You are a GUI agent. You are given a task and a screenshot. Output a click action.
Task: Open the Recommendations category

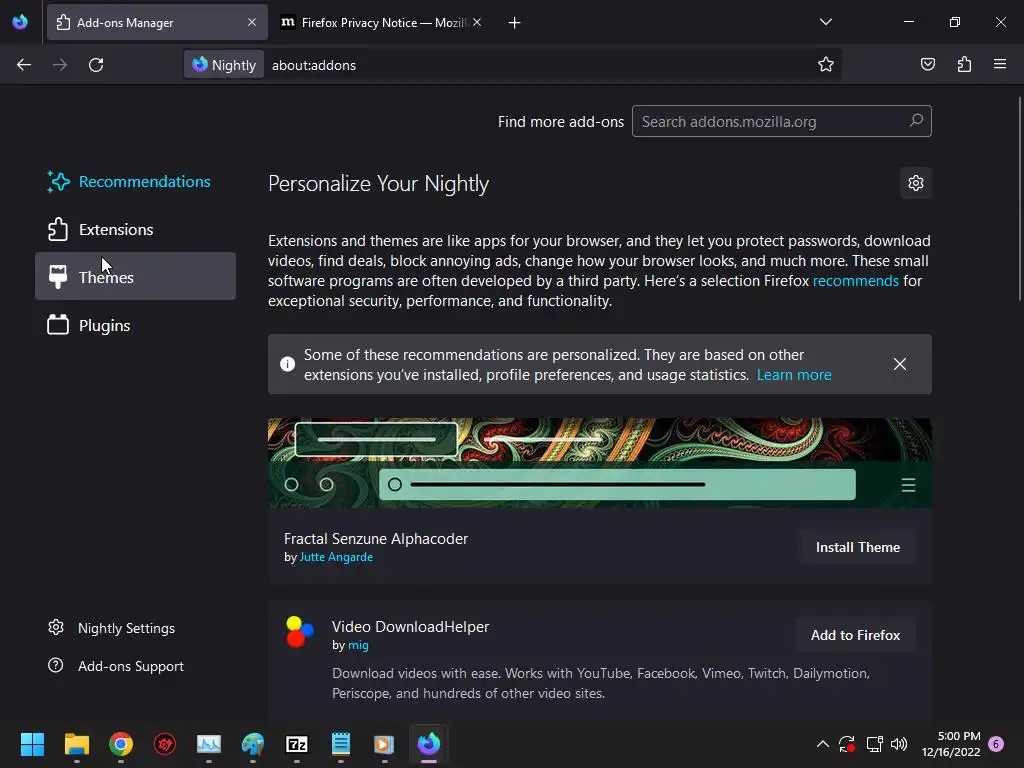[135, 182]
